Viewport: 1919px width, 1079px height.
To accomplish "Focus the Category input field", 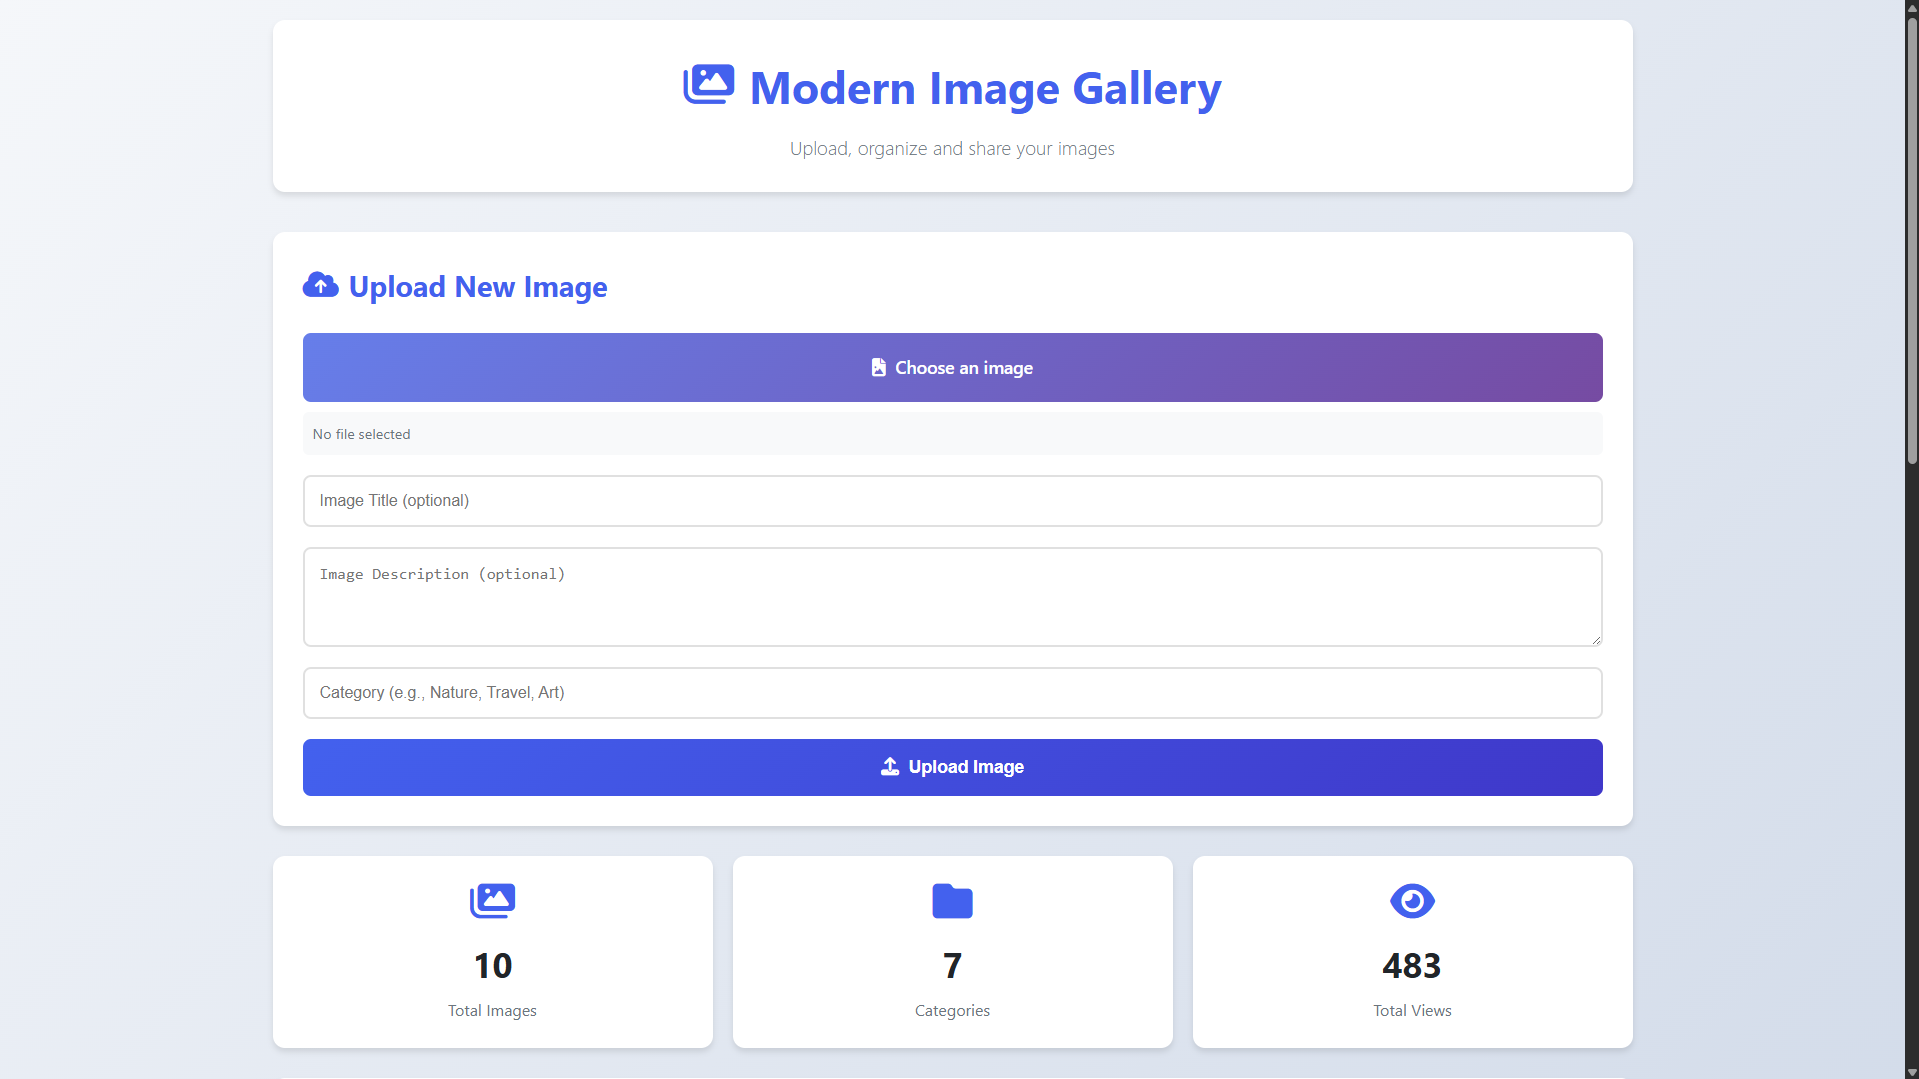I will coord(952,693).
